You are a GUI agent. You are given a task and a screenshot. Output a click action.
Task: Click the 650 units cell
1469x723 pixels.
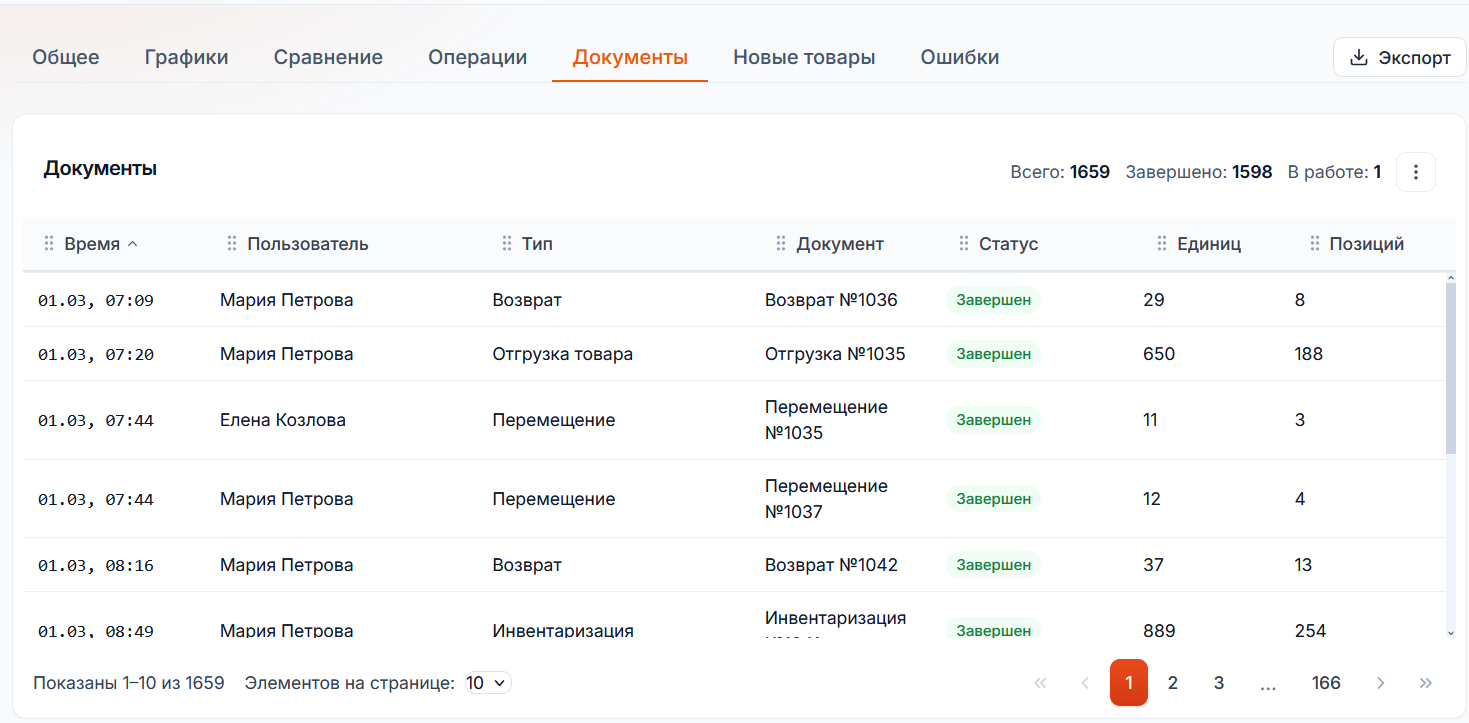point(1159,354)
